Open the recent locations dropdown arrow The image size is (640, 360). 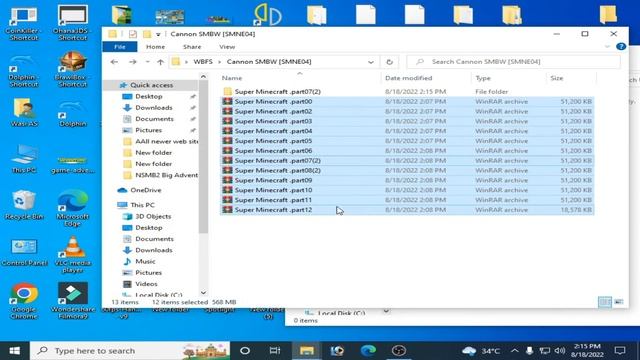tap(147, 62)
